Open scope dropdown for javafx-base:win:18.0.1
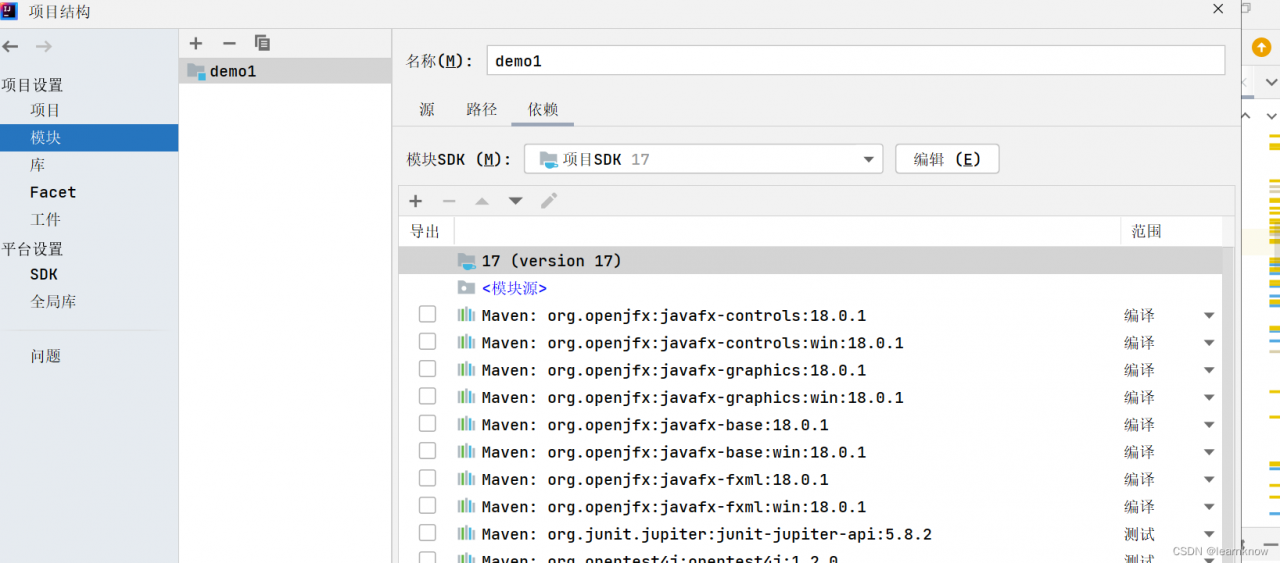Image resolution: width=1280 pixels, height=563 pixels. tap(1209, 453)
